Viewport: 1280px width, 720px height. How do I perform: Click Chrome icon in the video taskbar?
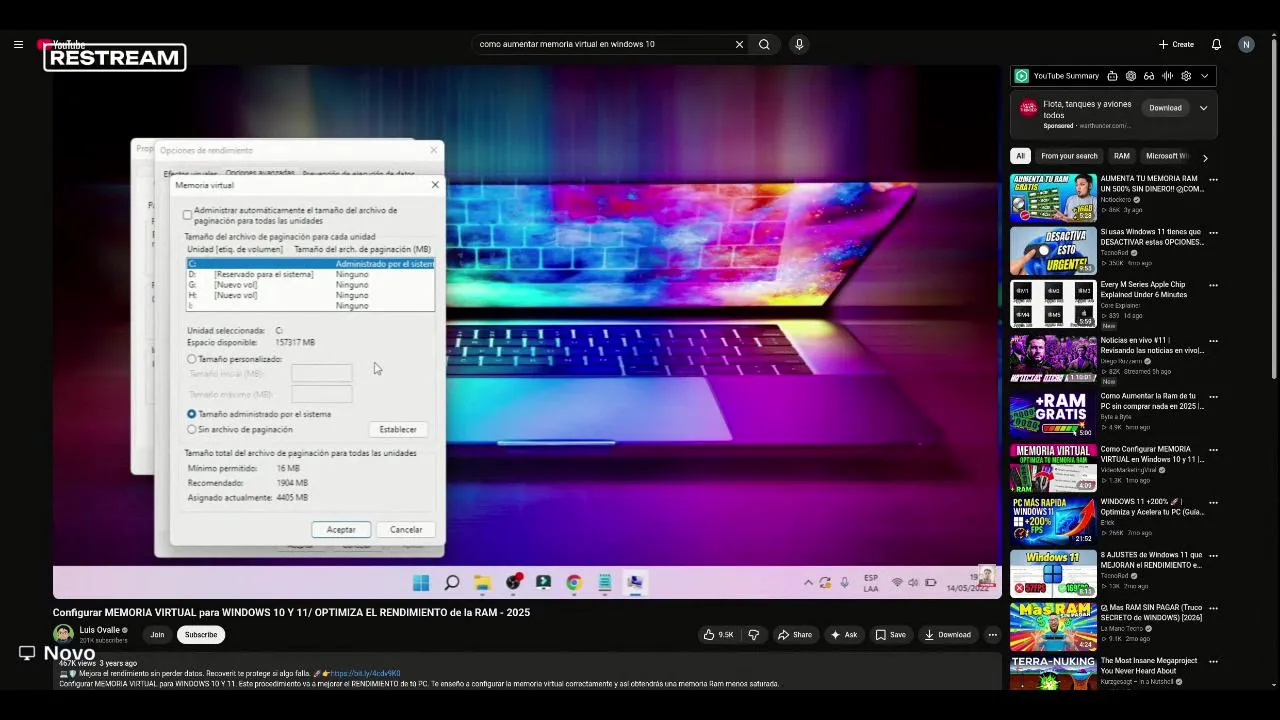pos(574,583)
